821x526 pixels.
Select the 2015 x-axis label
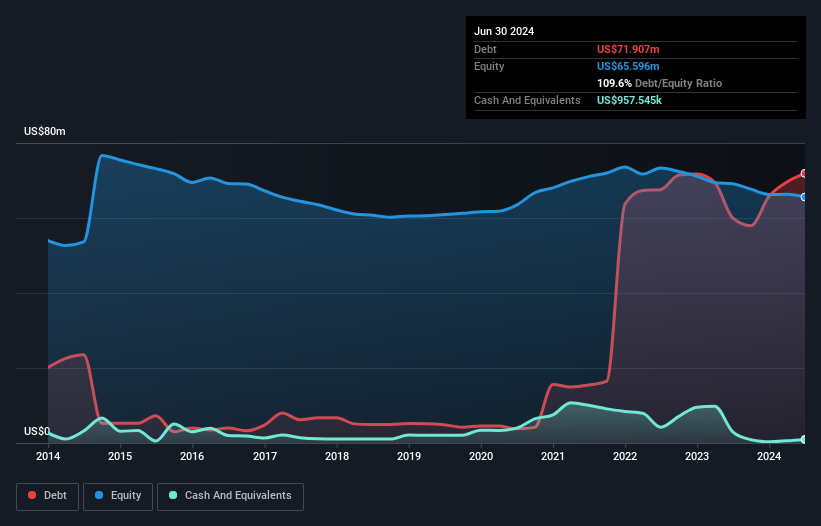[120, 456]
